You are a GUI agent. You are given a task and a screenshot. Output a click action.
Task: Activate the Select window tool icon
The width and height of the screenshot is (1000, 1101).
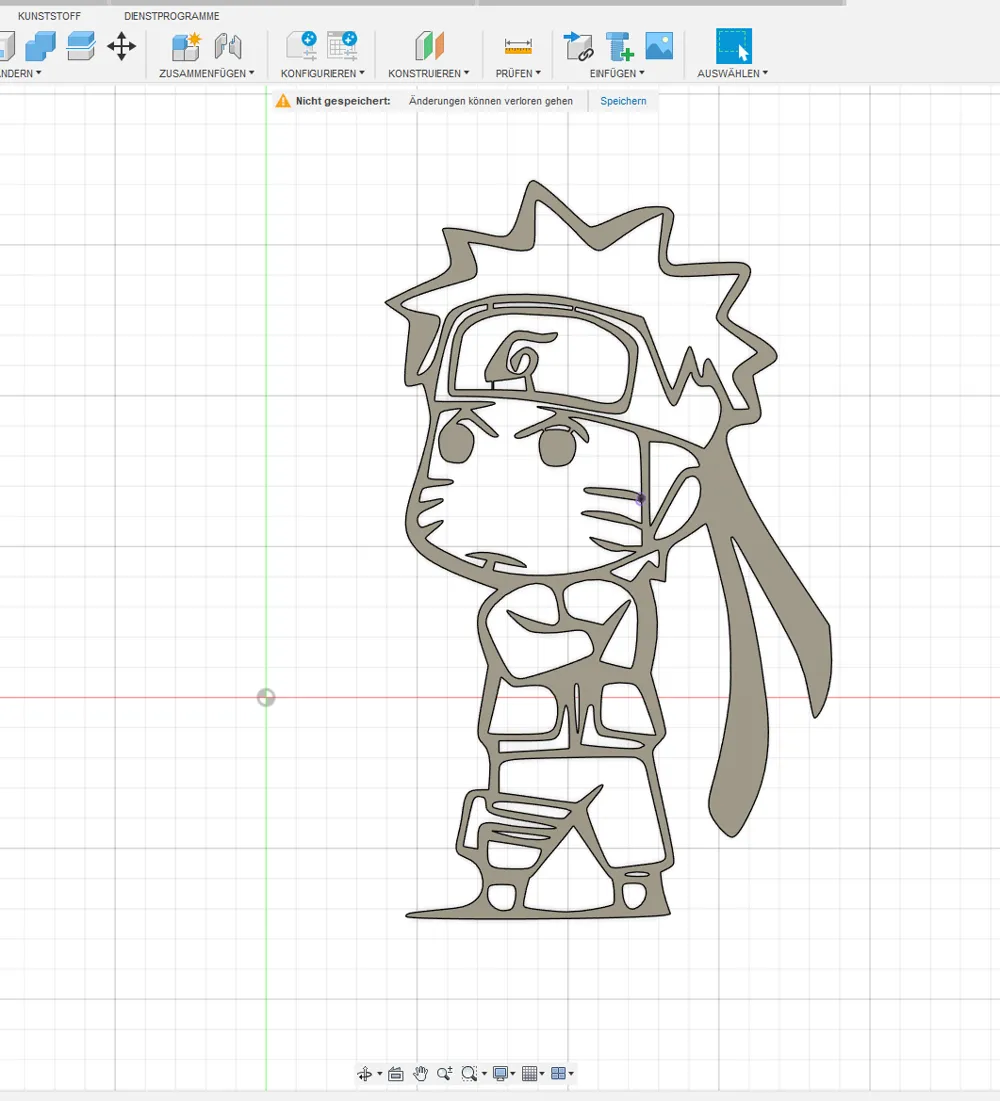click(734, 46)
